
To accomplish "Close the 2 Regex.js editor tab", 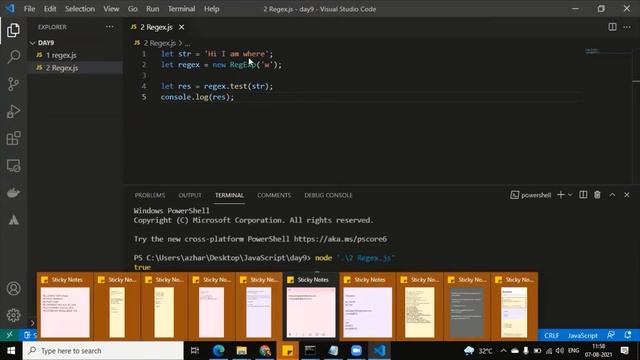I will tap(181, 27).
